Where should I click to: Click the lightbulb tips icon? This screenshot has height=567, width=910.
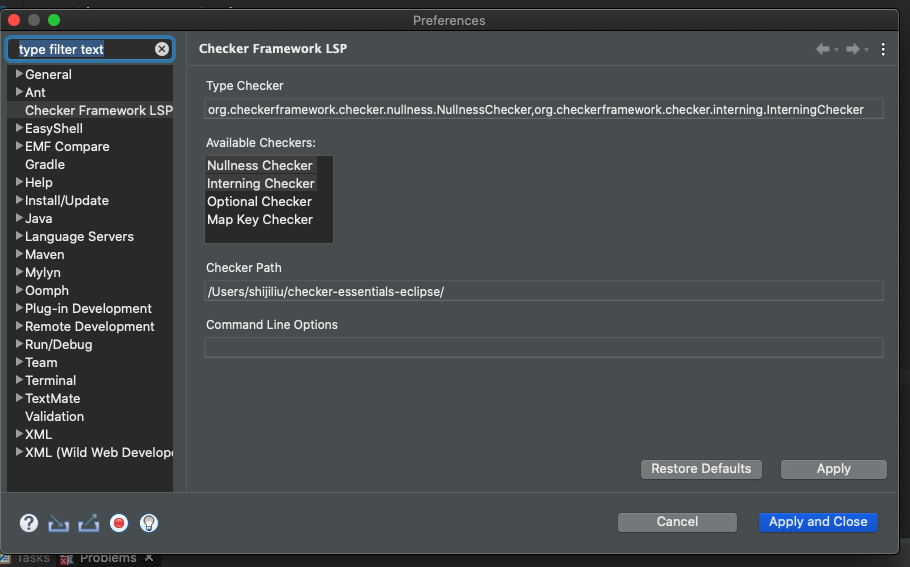click(x=149, y=523)
